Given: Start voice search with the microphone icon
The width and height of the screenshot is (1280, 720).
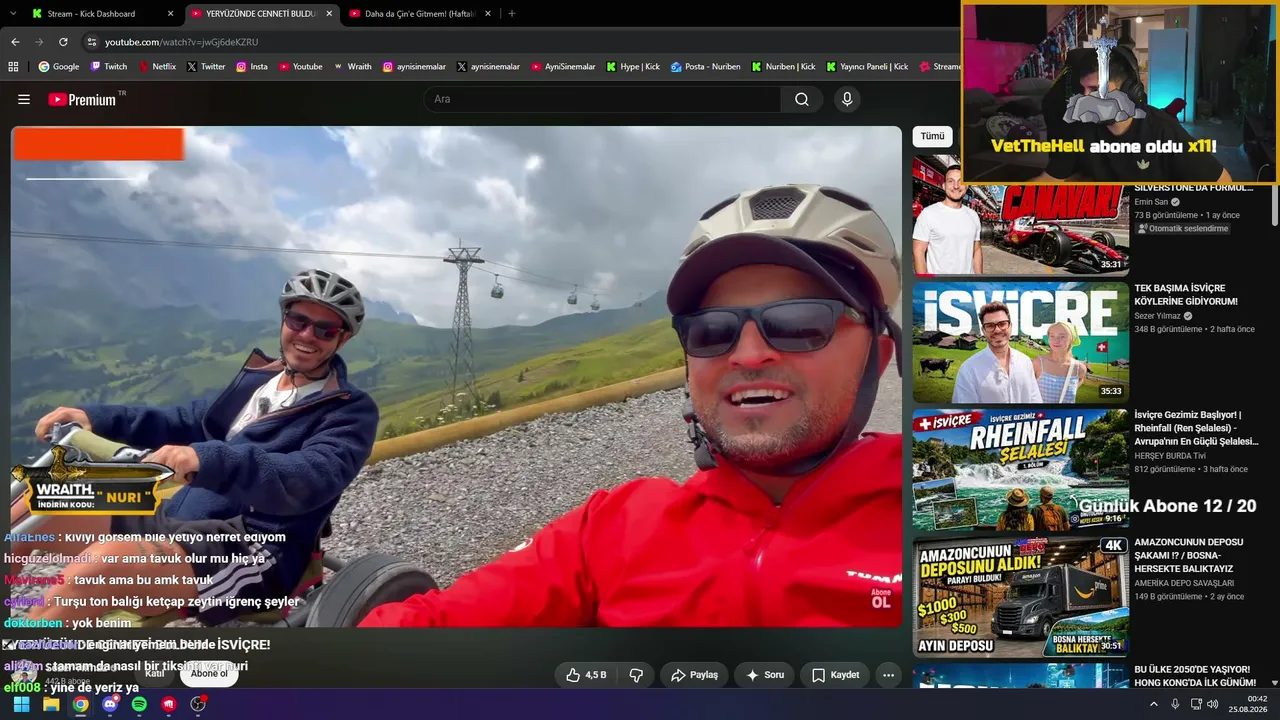Looking at the screenshot, I should coord(847,99).
